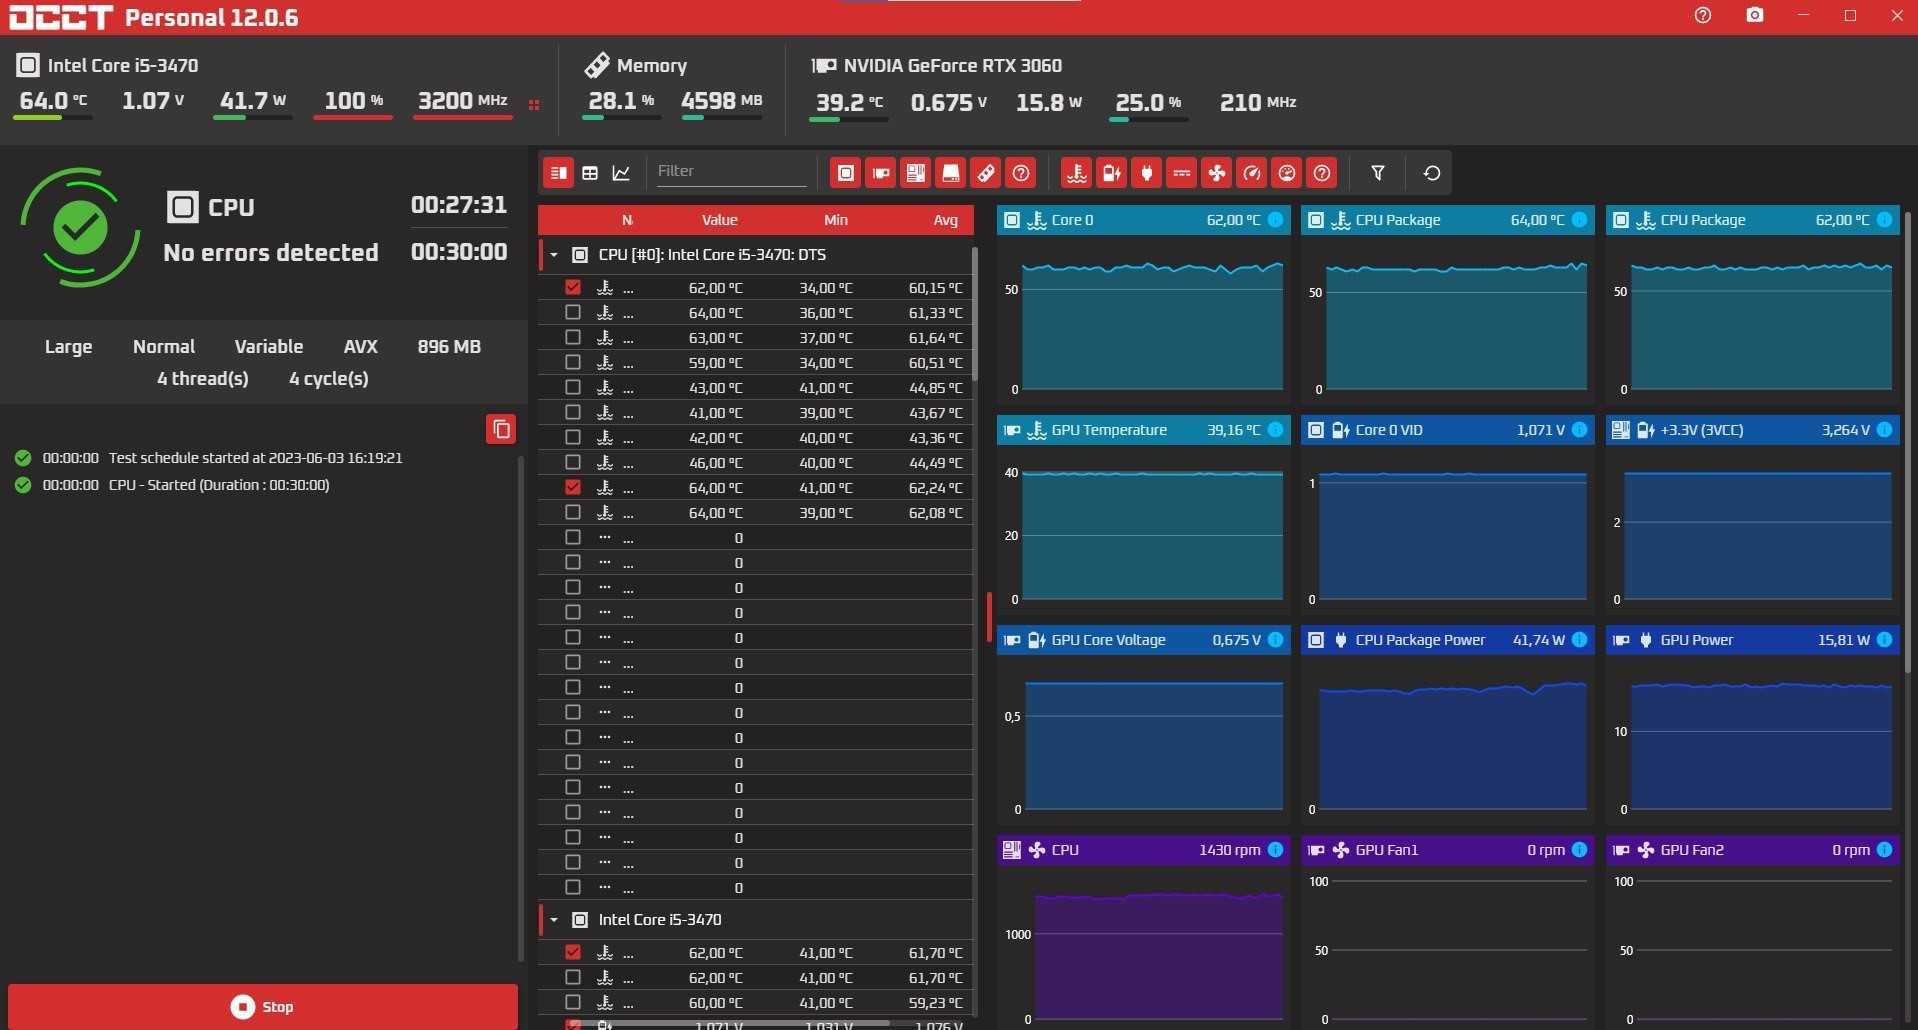Screen dimensions: 1918x1030
Task: Click the 896 MB memory setting
Action: click(x=449, y=347)
